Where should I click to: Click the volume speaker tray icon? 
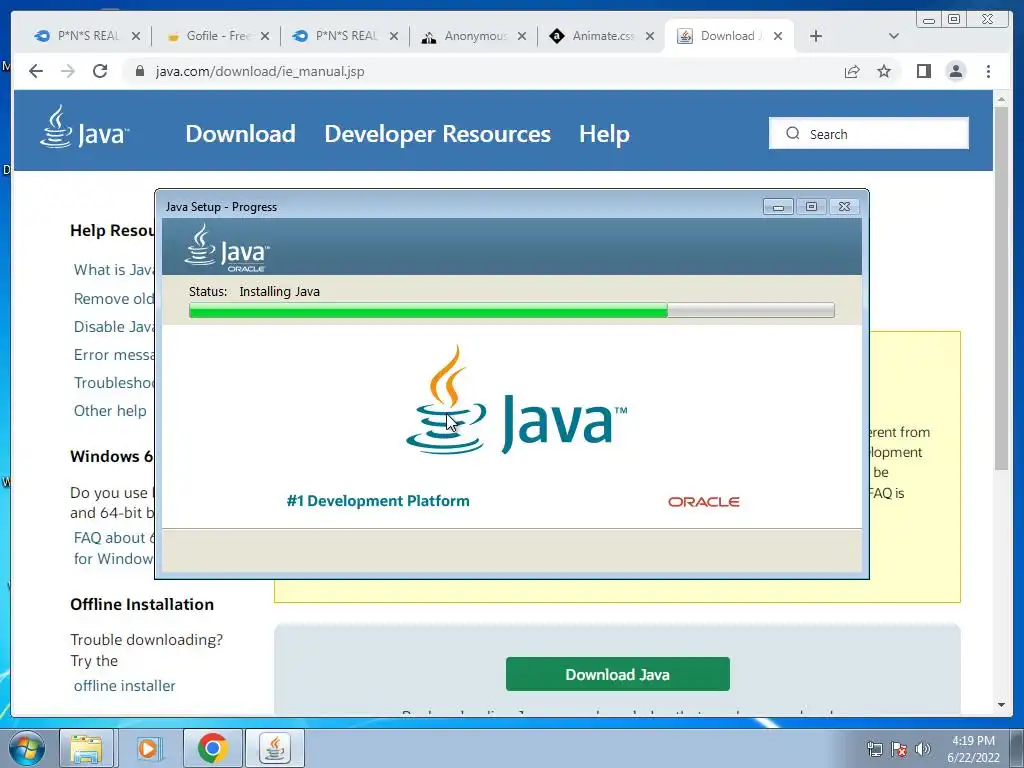pos(923,749)
